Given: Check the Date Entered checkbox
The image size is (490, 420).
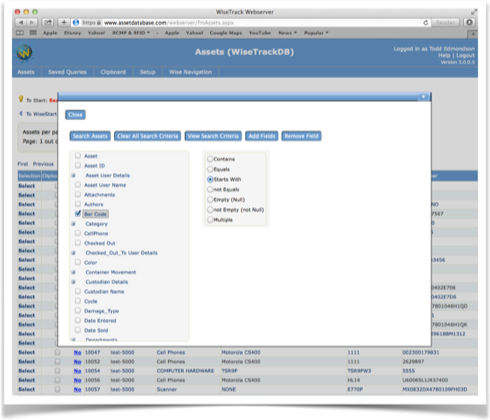Looking at the screenshot, I should [78, 320].
